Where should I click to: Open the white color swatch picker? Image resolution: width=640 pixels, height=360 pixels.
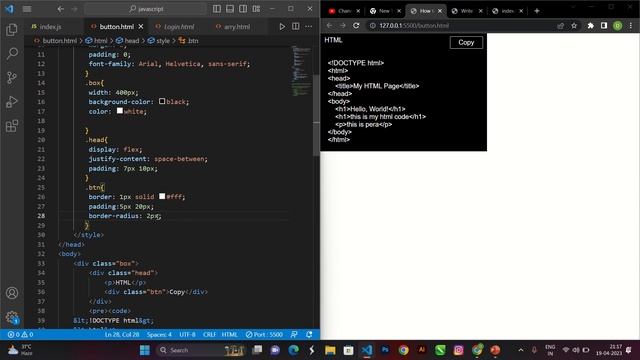pos(120,111)
